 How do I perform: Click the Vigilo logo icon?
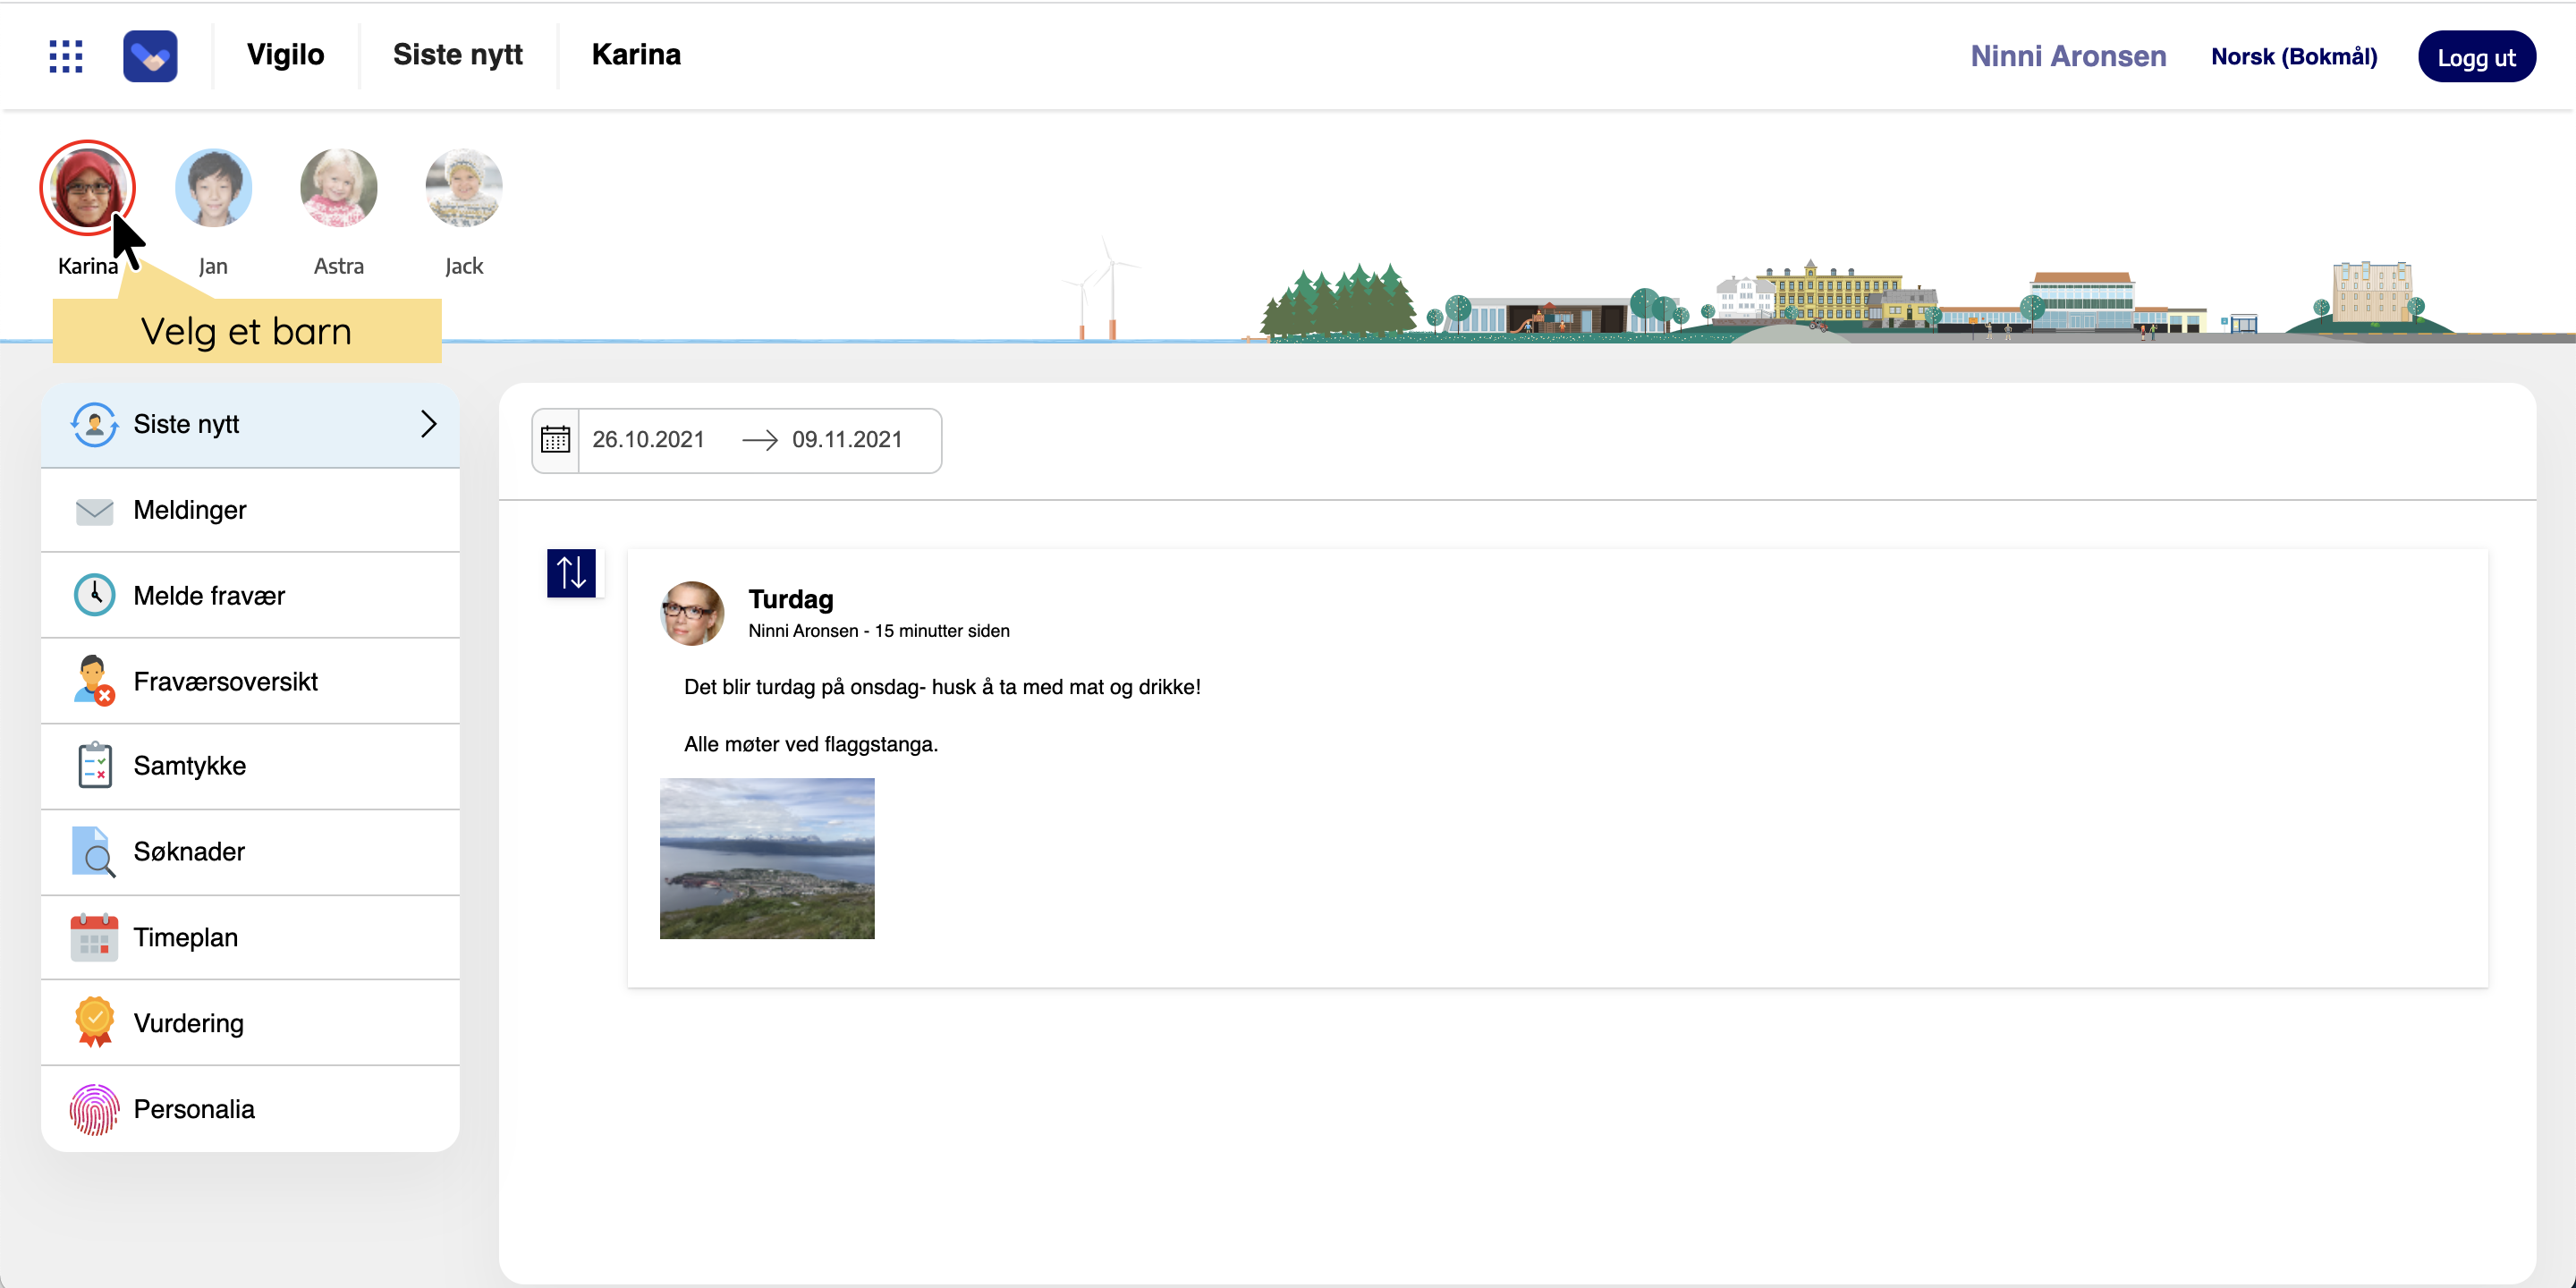coord(150,56)
